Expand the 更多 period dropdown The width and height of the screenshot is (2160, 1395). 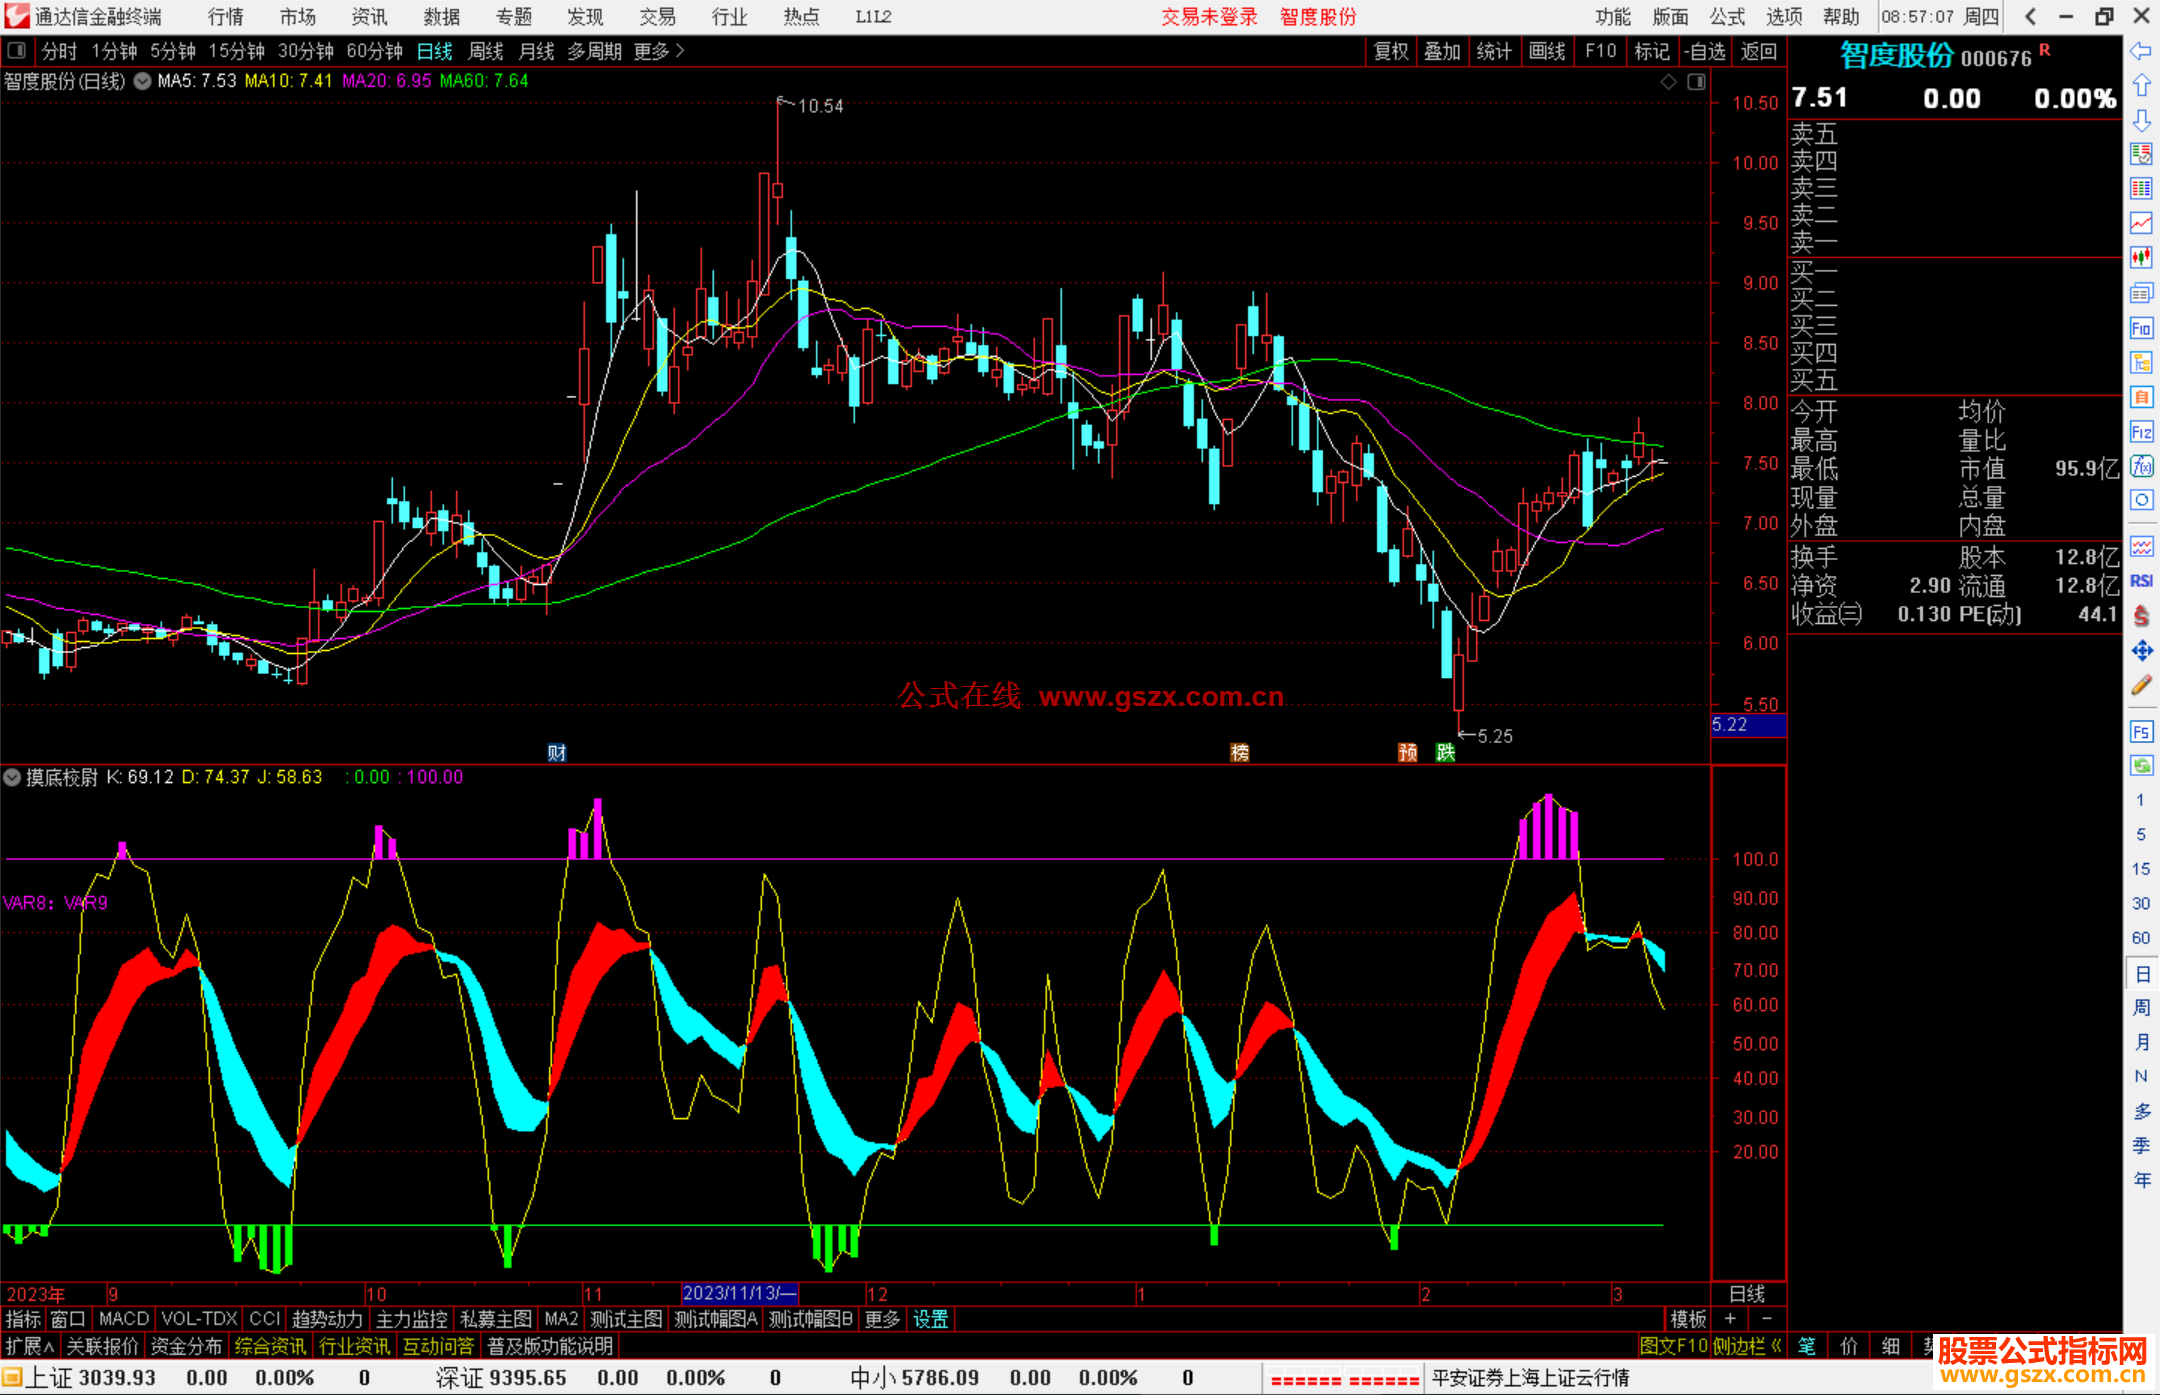point(659,51)
